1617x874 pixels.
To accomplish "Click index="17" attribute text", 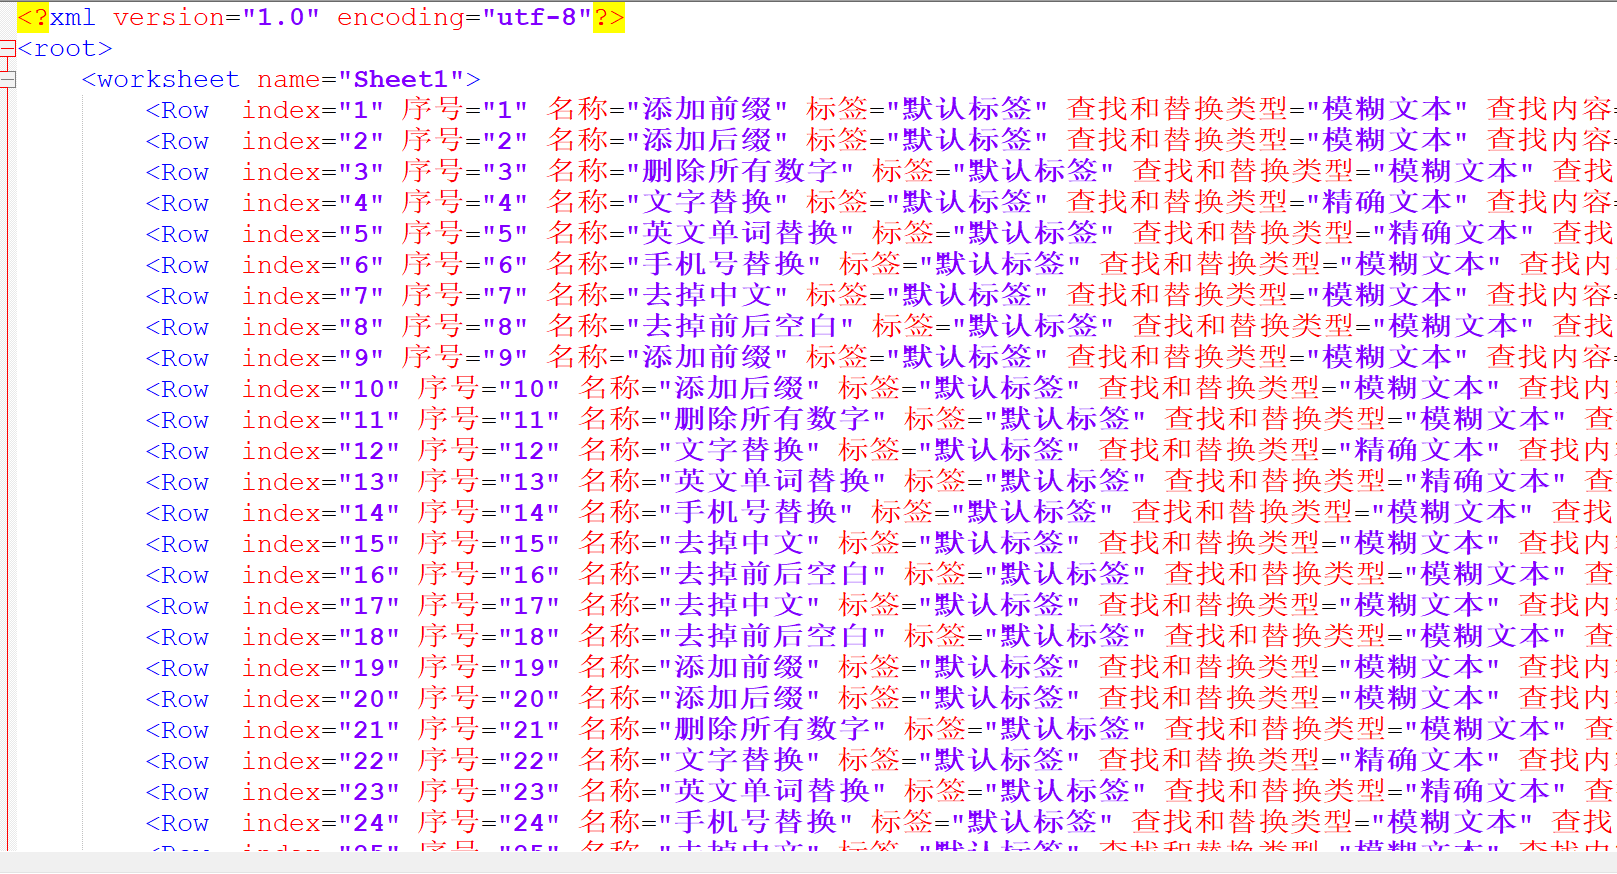I will pyautogui.click(x=320, y=607).
